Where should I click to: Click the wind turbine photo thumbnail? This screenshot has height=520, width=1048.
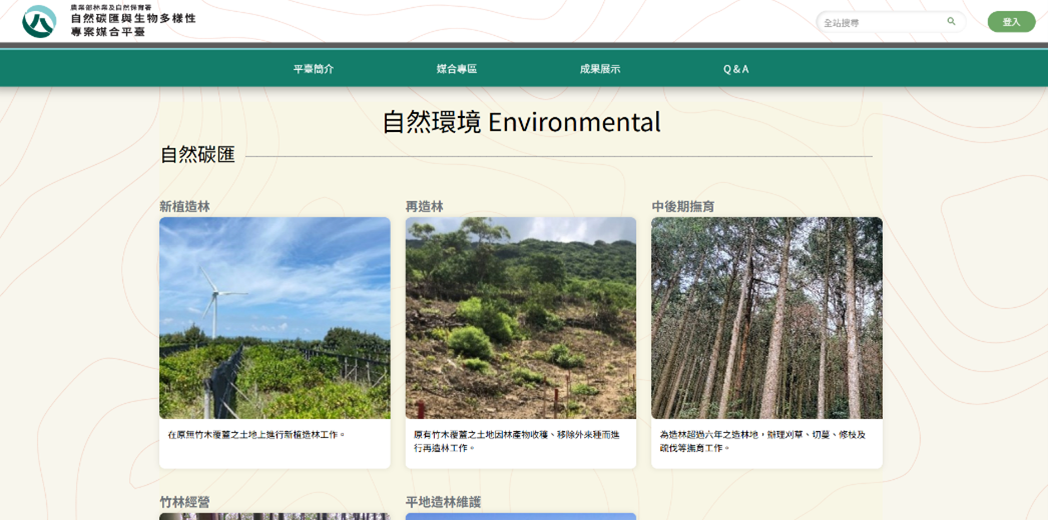coord(274,318)
